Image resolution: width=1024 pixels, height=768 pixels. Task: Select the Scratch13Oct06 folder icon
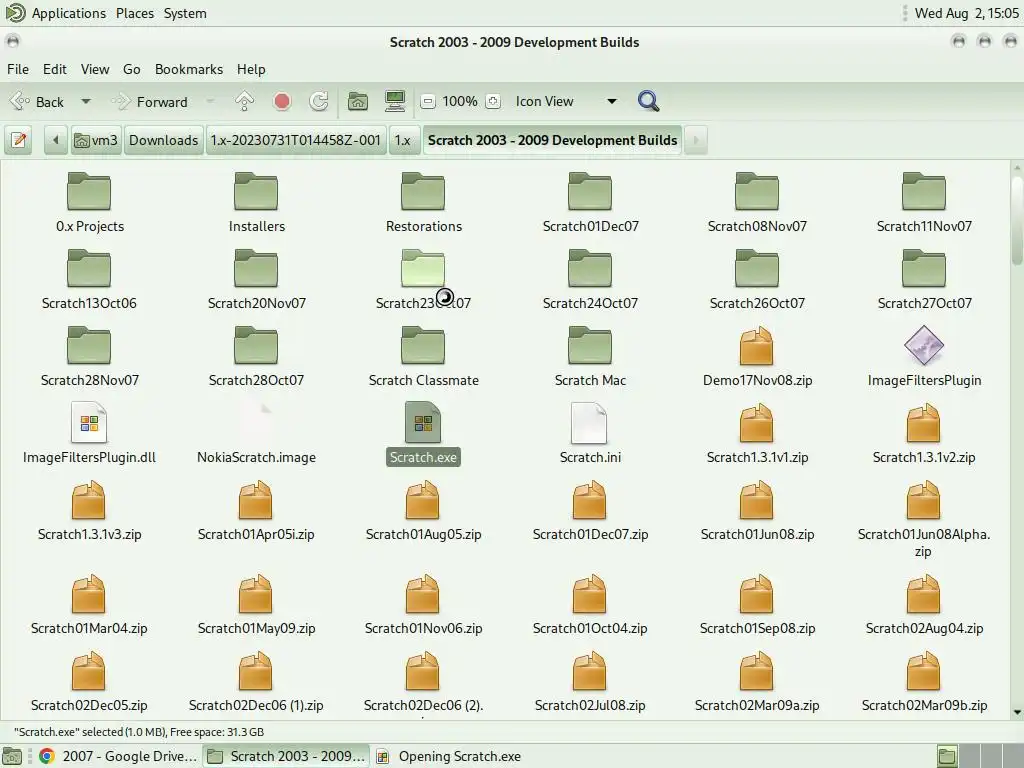(89, 268)
